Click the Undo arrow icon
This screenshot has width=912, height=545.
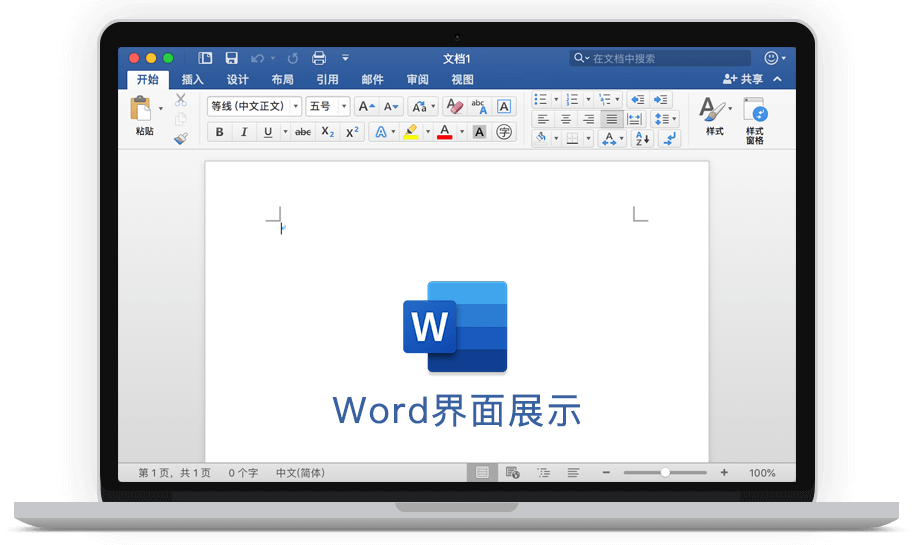[x=257, y=58]
